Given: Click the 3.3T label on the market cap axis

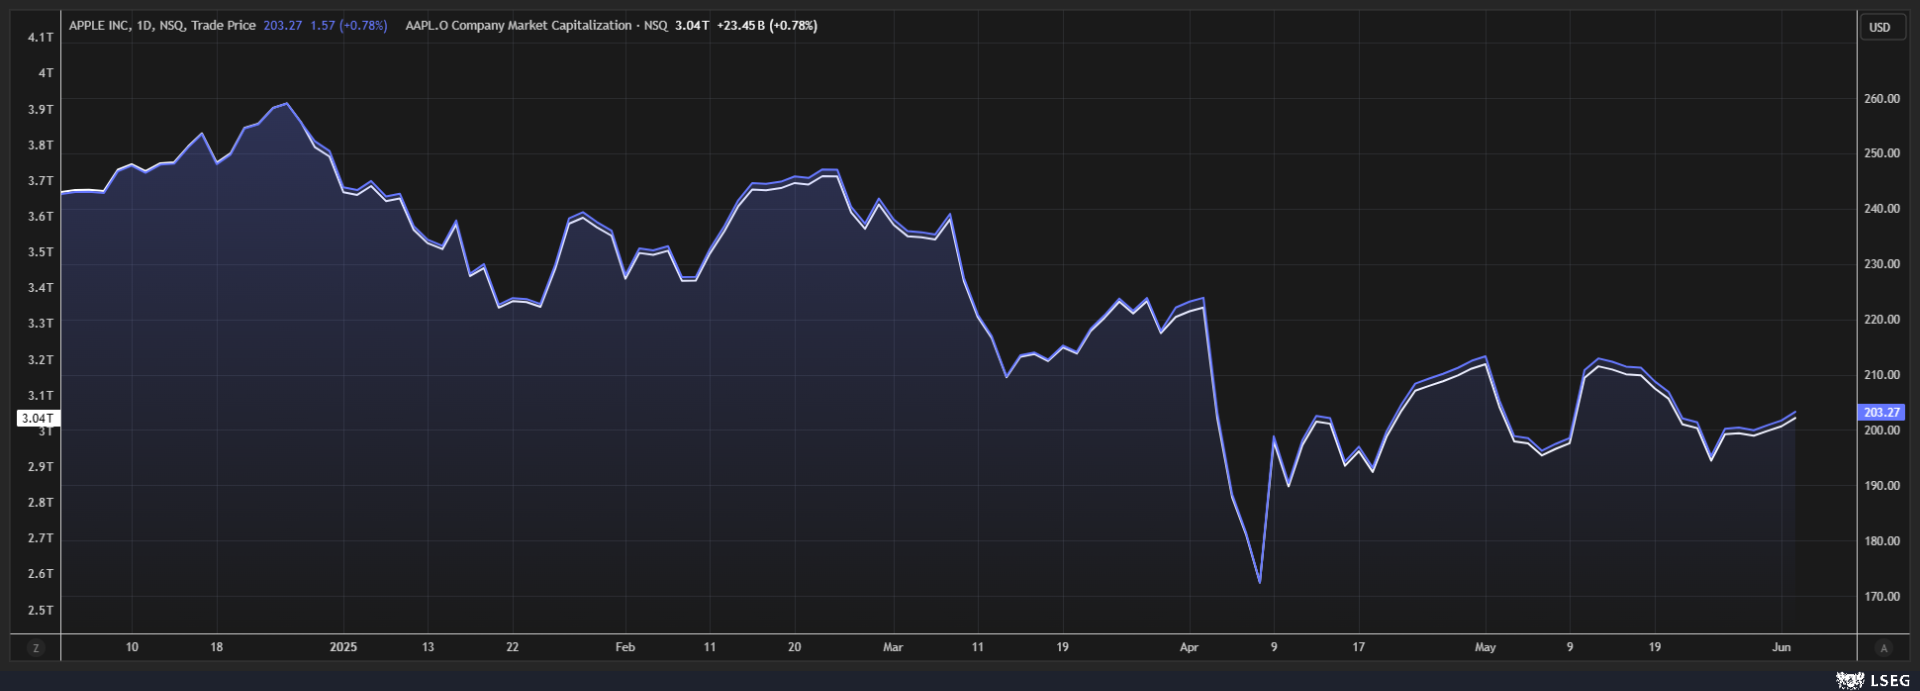Looking at the screenshot, I should click(41, 323).
